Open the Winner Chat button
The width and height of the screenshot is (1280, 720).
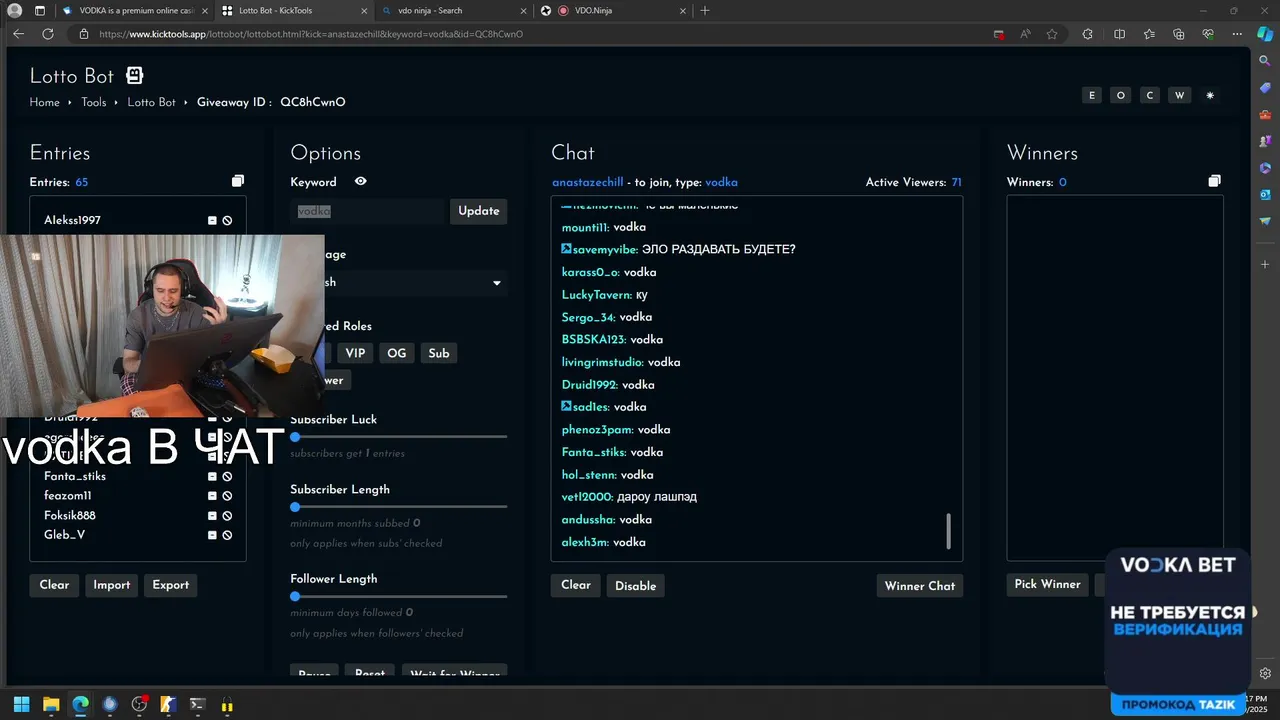pos(920,586)
